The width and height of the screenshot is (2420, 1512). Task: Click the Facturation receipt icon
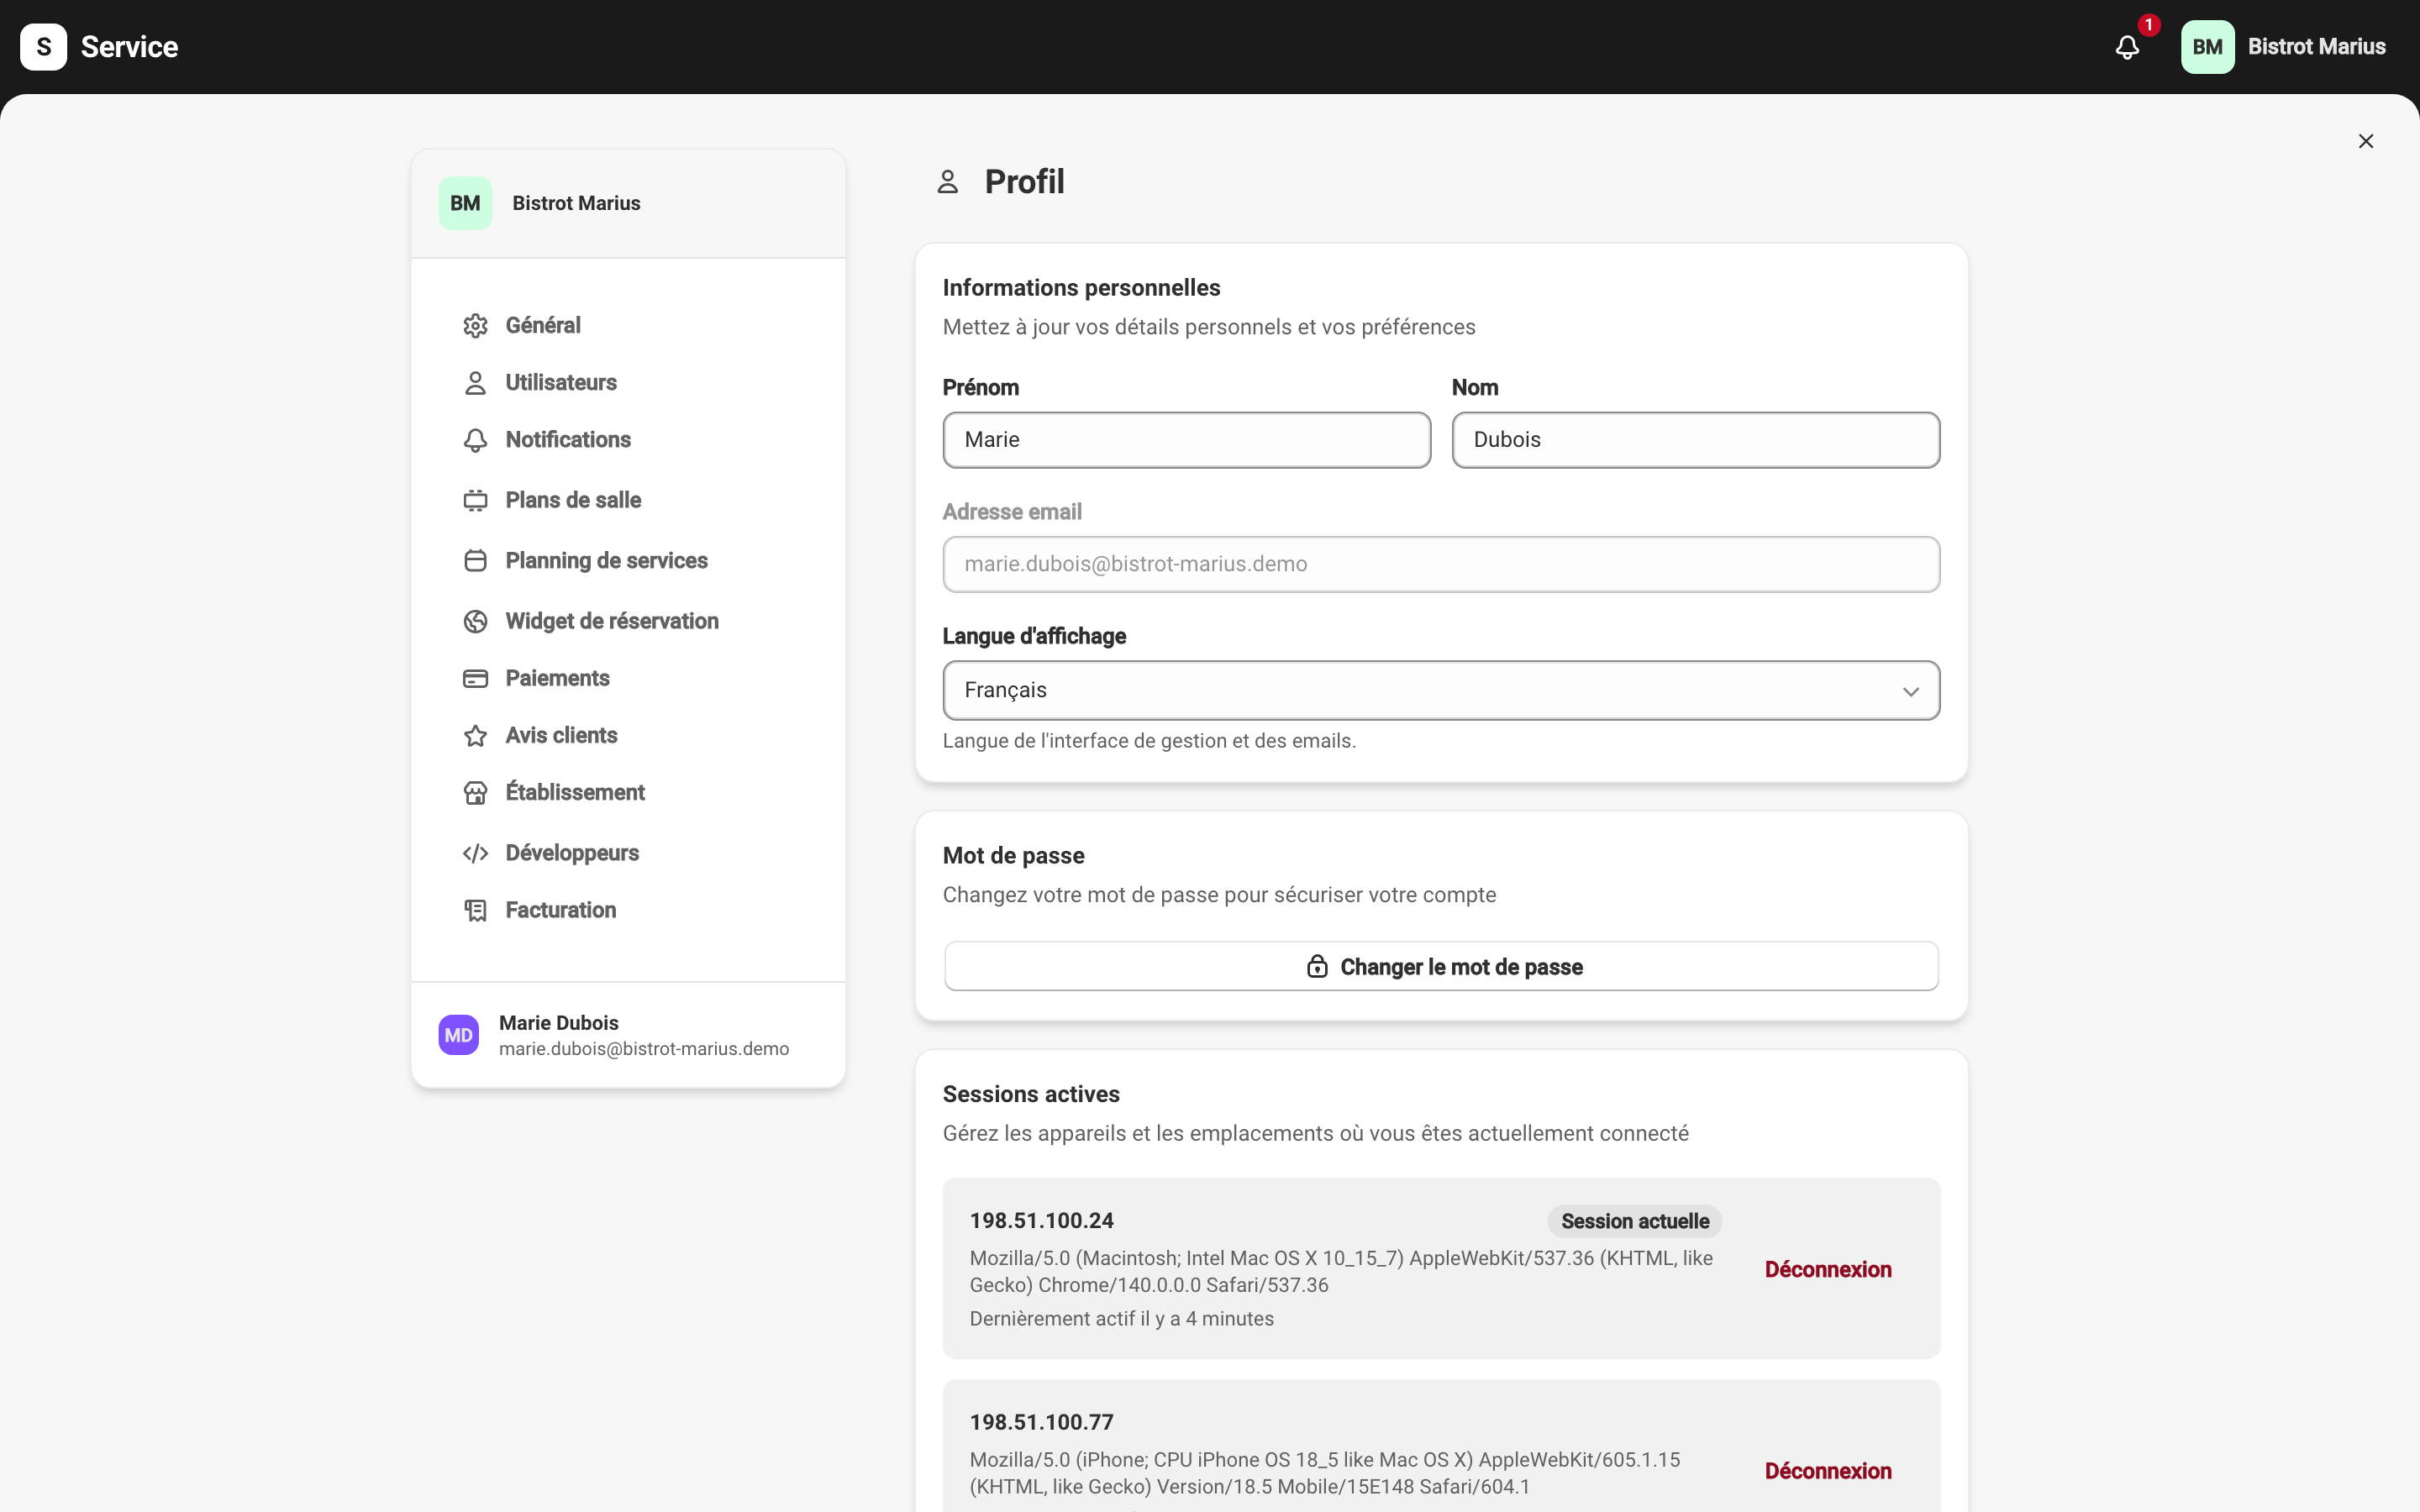[475, 910]
